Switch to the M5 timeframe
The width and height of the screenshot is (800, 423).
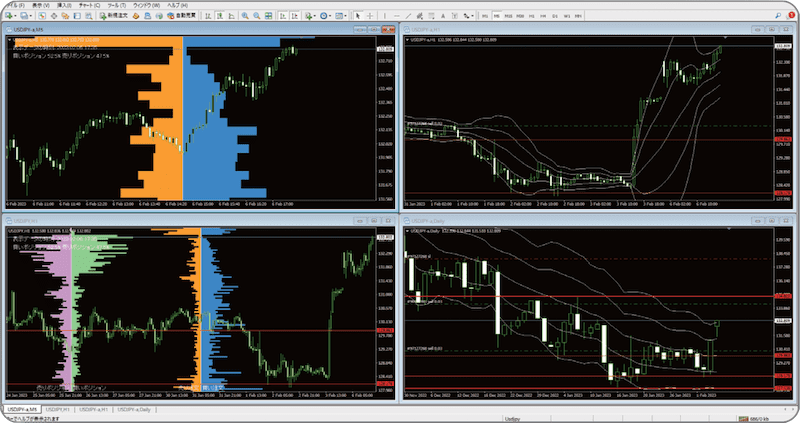click(x=497, y=17)
